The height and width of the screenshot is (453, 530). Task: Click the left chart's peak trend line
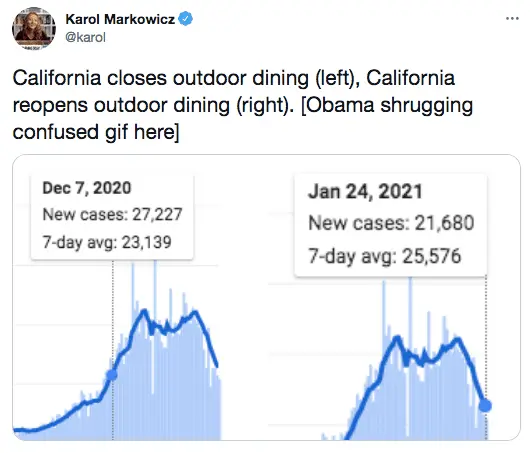[144, 311]
